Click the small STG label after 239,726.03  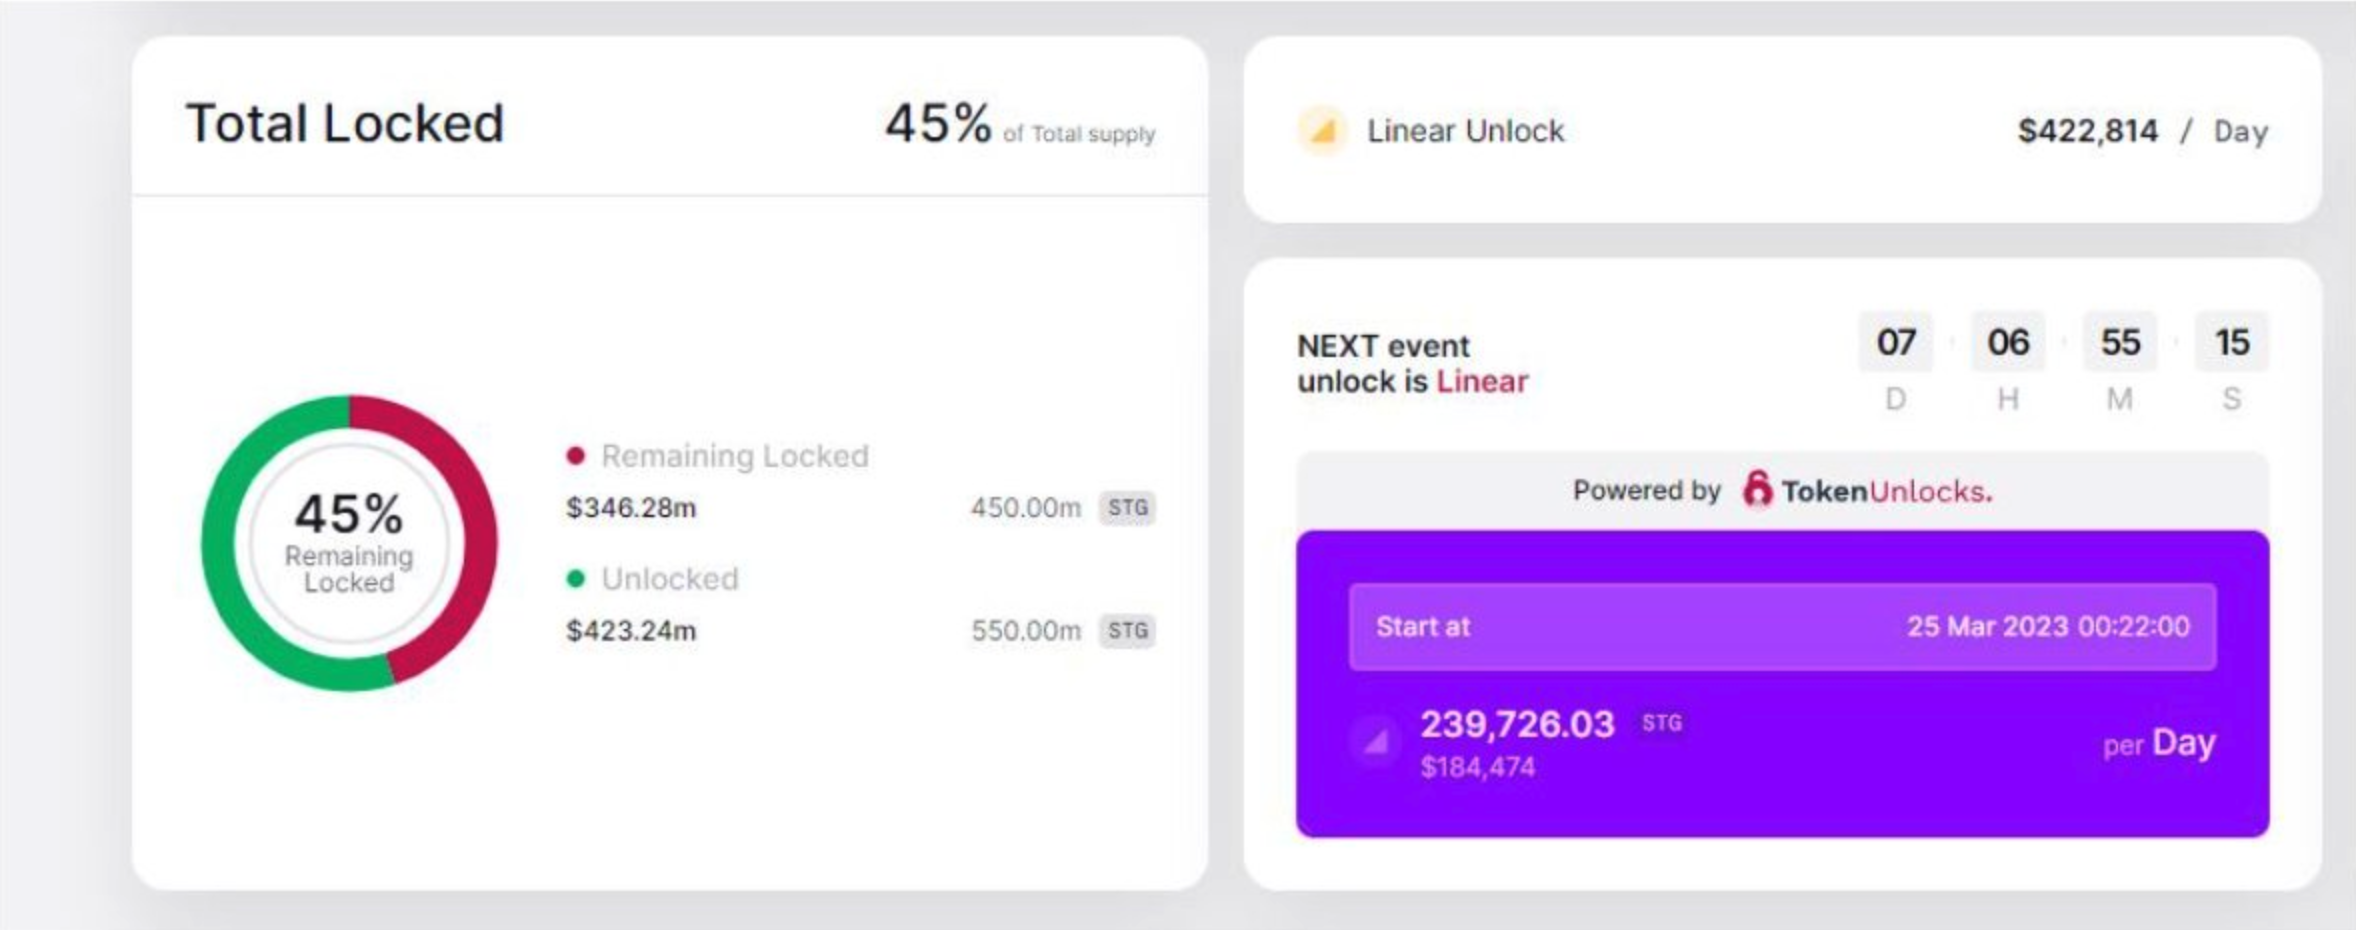1662,723
